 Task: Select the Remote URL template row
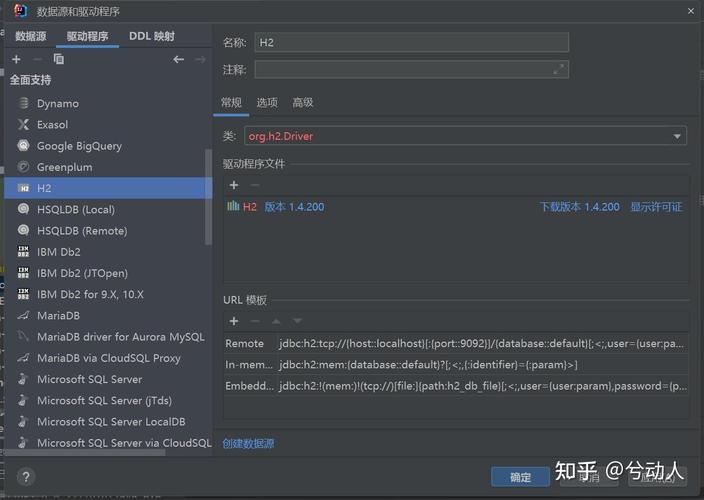[x=455, y=343]
